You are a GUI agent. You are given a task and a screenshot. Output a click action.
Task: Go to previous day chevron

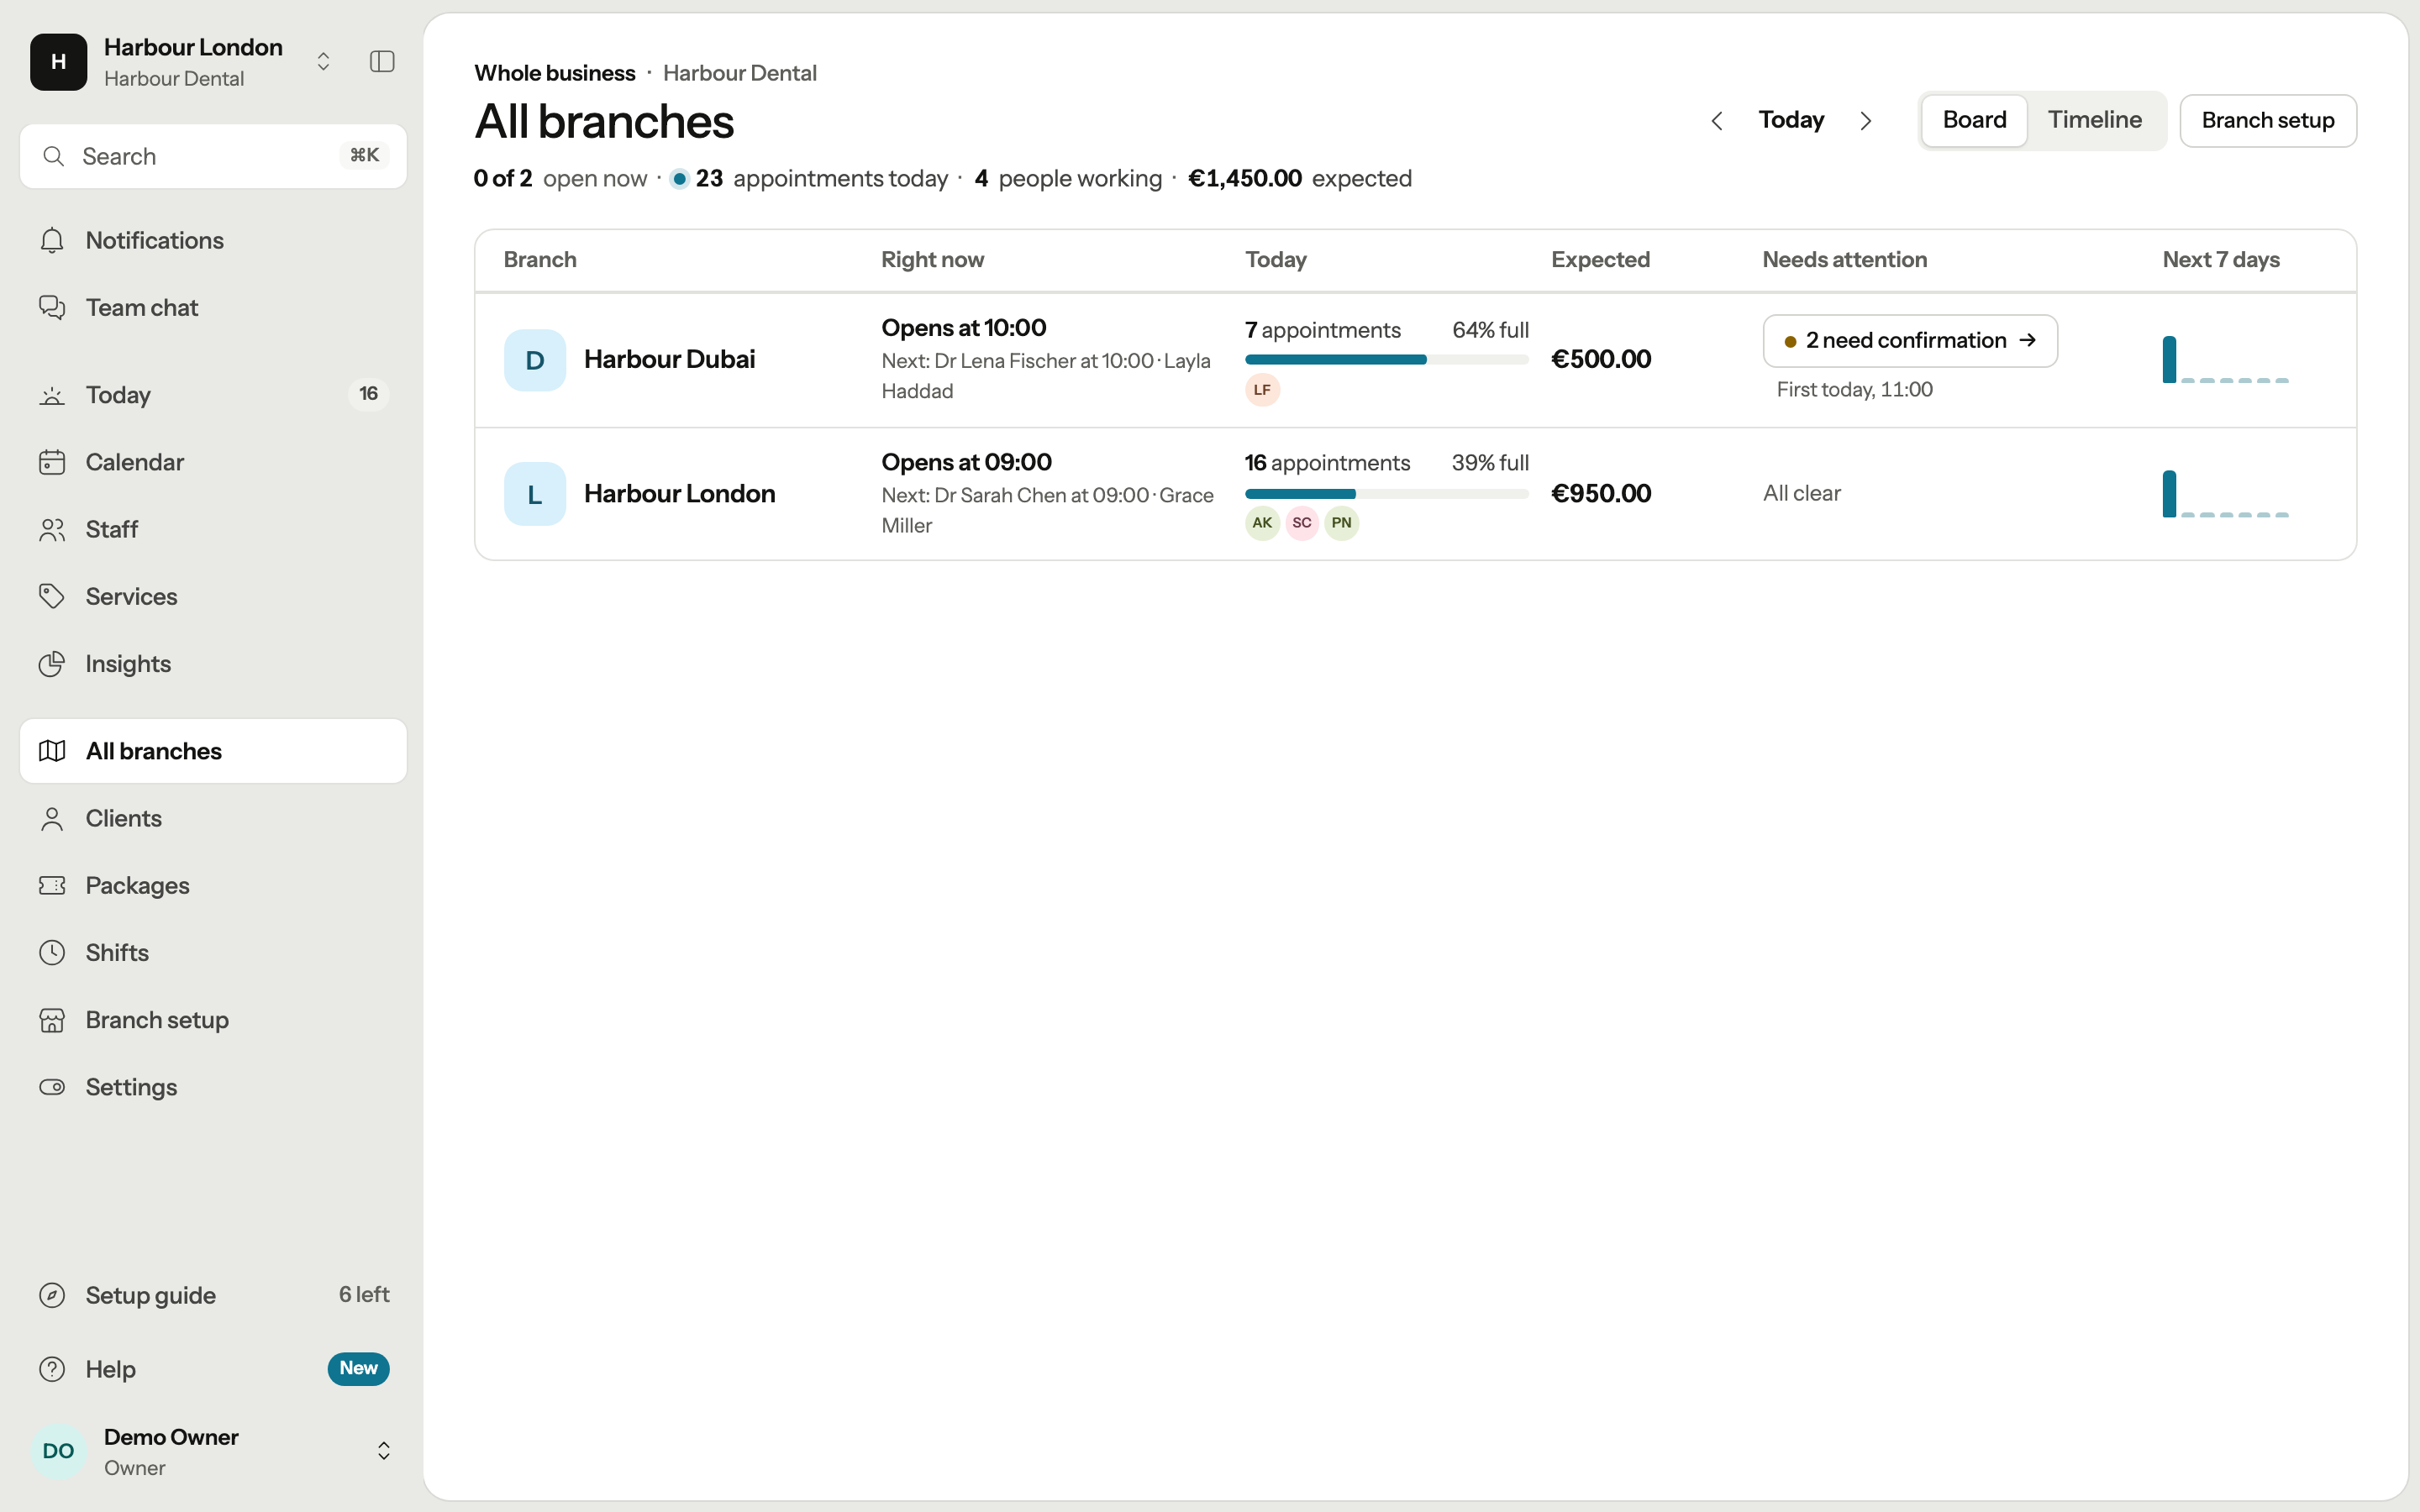point(1717,121)
